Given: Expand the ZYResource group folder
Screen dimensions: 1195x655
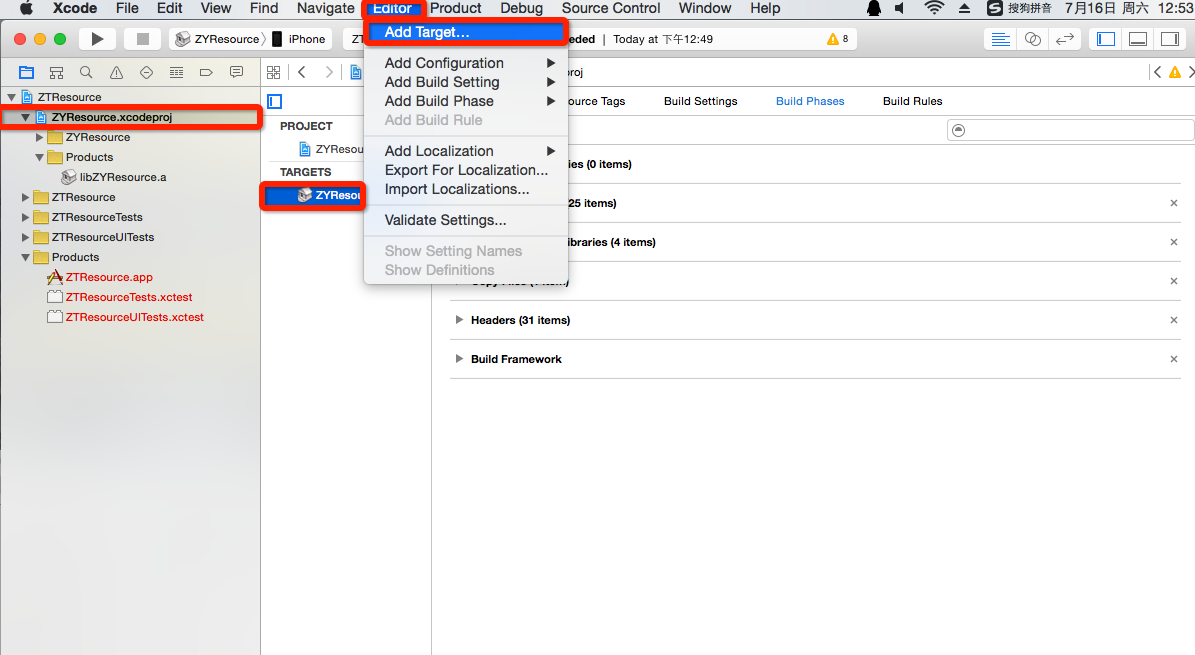Looking at the screenshot, I should [x=40, y=138].
